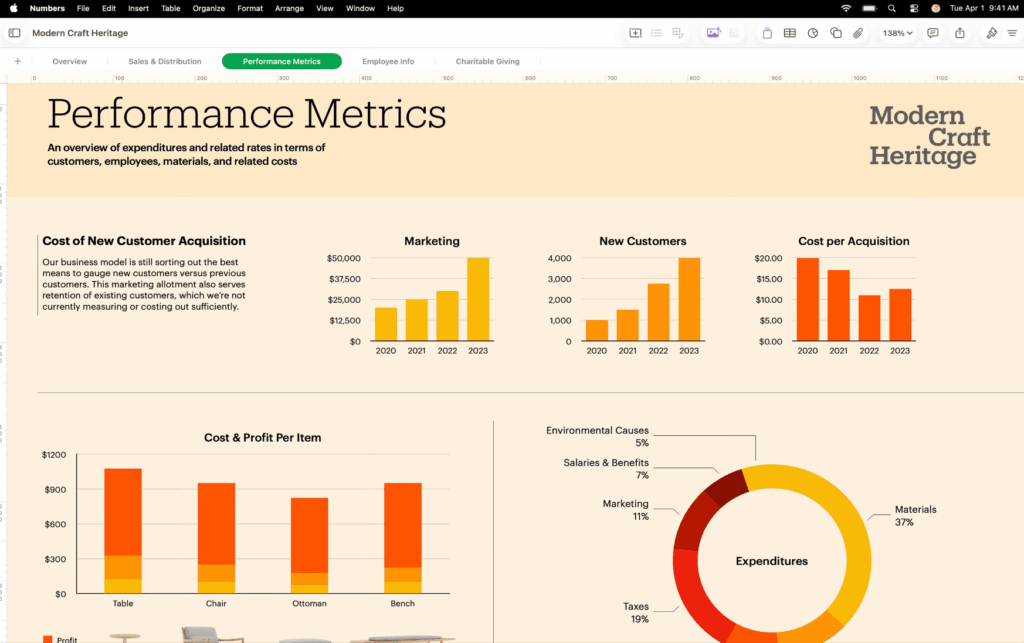Click the add sheet plus button
Image resolution: width=1024 pixels, height=643 pixels.
point(17,61)
